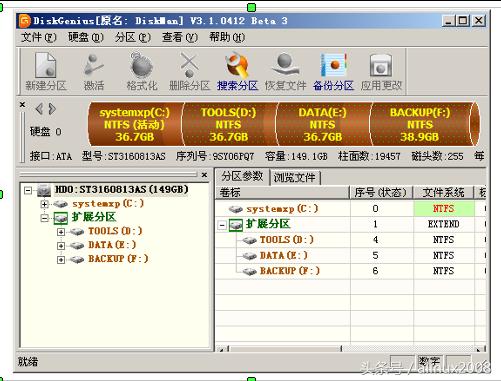501x381 pixels.
Task: Click the DiskGenius app icon in title bar
Action: pyautogui.click(x=25, y=21)
